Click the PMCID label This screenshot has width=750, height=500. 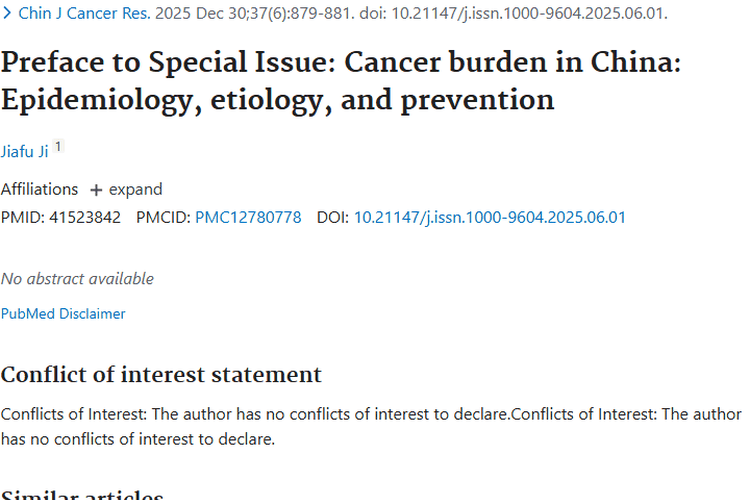coord(163,217)
